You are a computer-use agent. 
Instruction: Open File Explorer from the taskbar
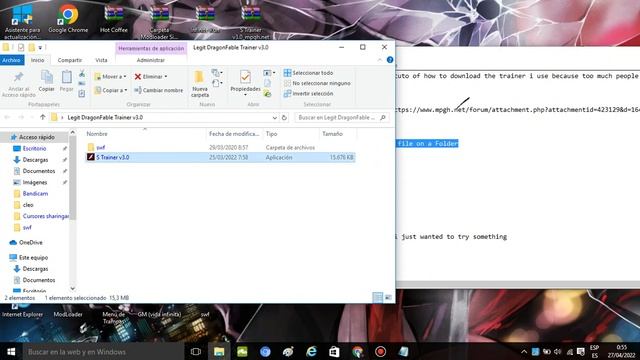tap(219, 351)
